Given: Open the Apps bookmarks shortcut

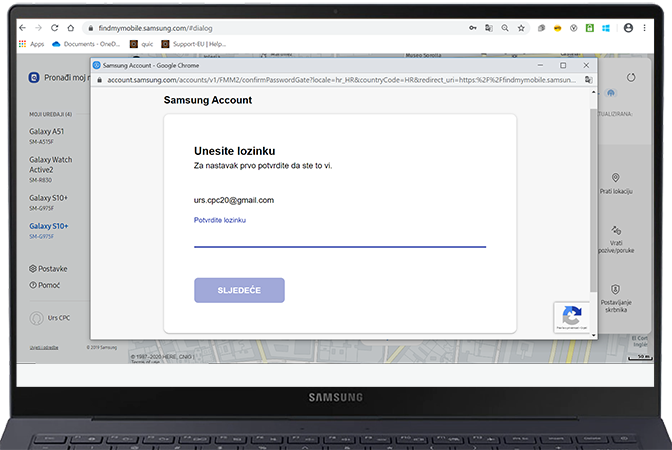Looking at the screenshot, I should 31,44.
